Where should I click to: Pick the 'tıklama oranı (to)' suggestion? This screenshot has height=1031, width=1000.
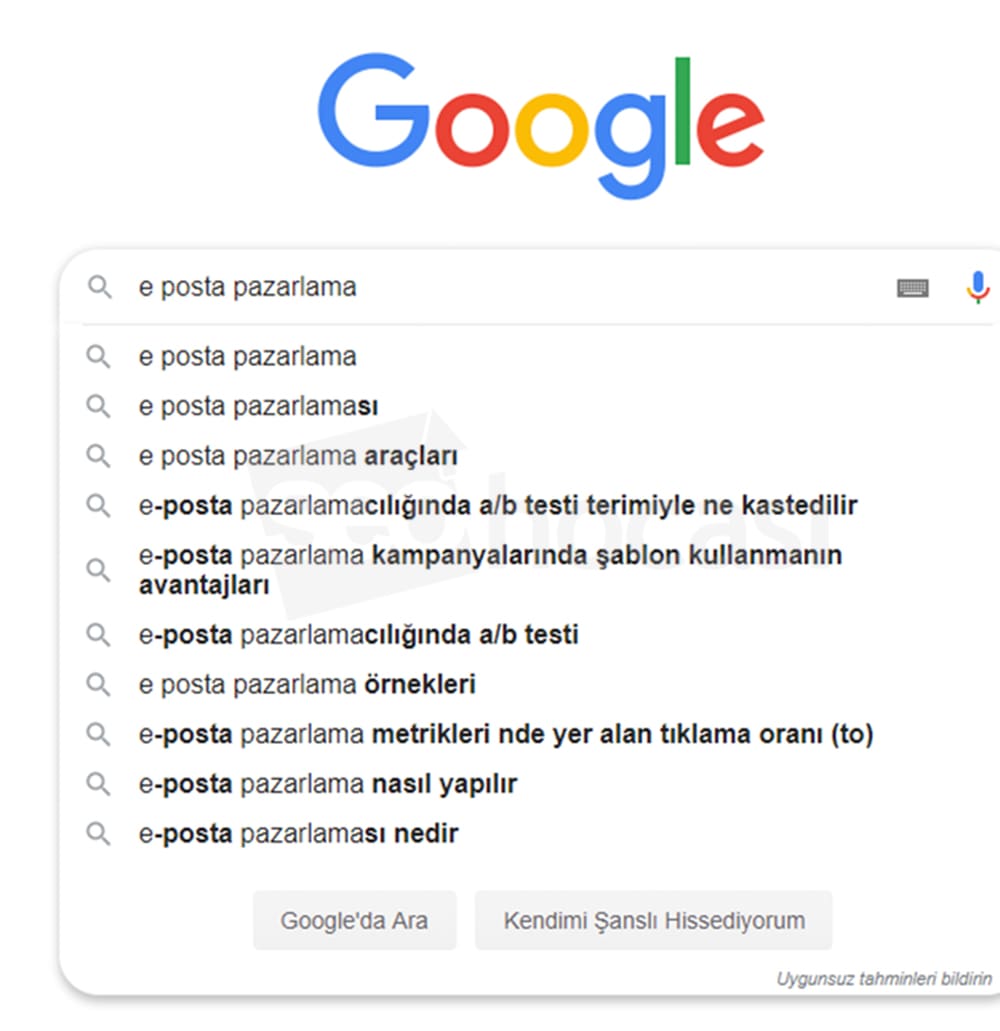tap(505, 735)
